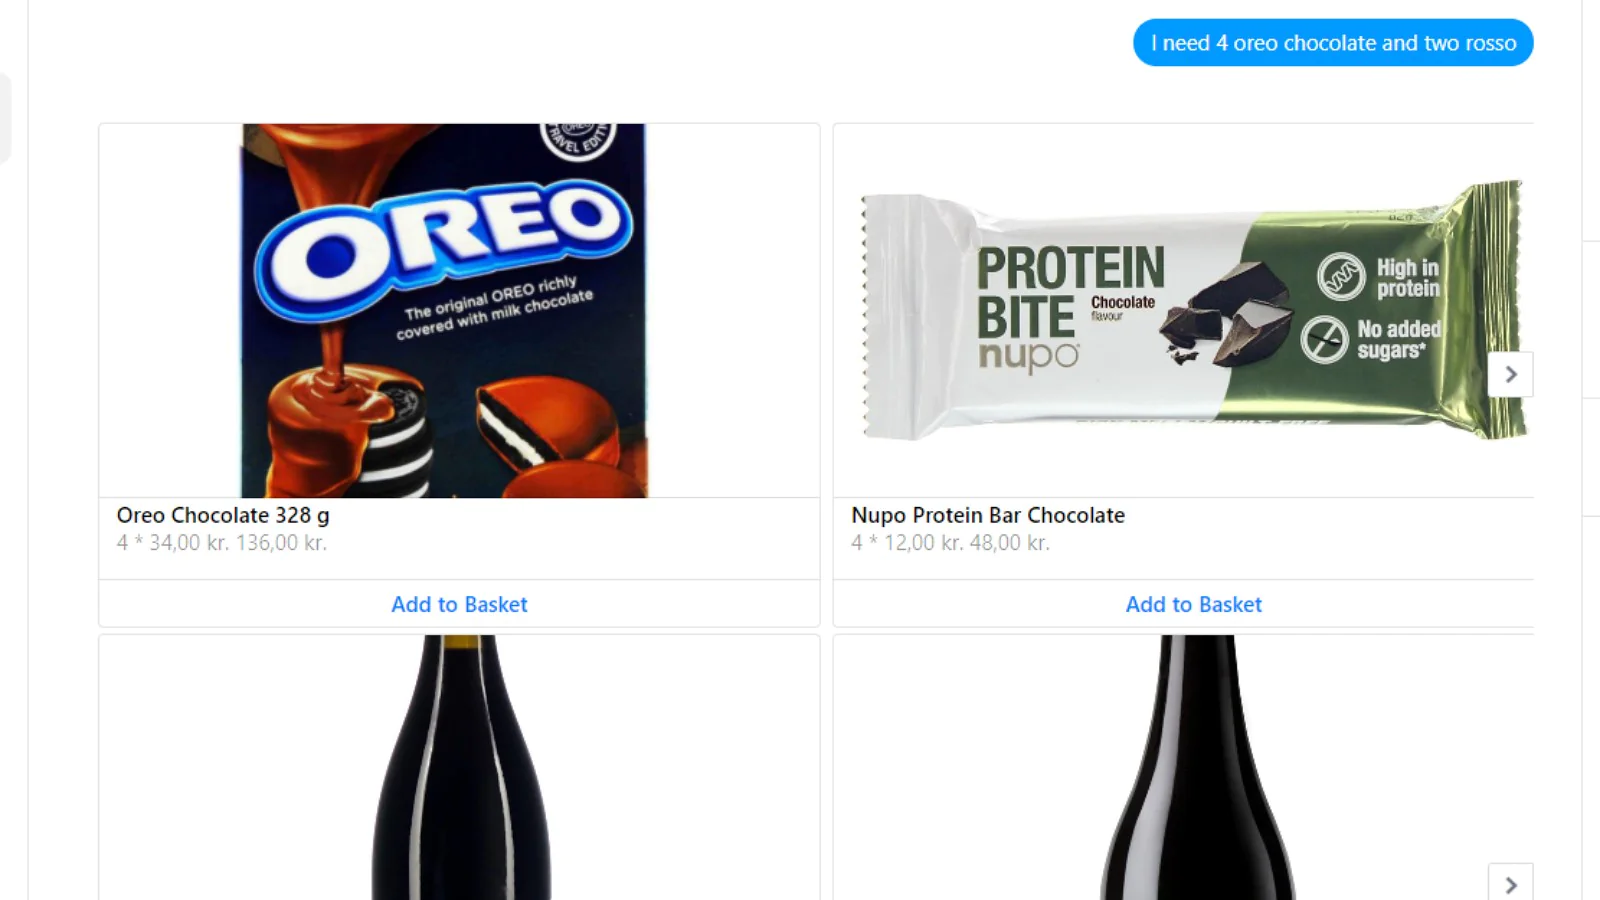Open the Oreo Chocolate 328 g title
The height and width of the screenshot is (900, 1600).
[x=223, y=515]
